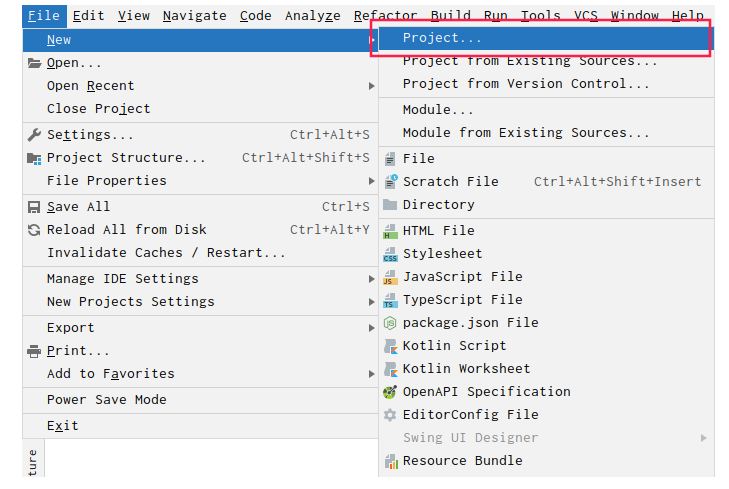The image size is (729, 489).
Task: Click the Kotlin Worksheet icon
Action: [x=391, y=369]
